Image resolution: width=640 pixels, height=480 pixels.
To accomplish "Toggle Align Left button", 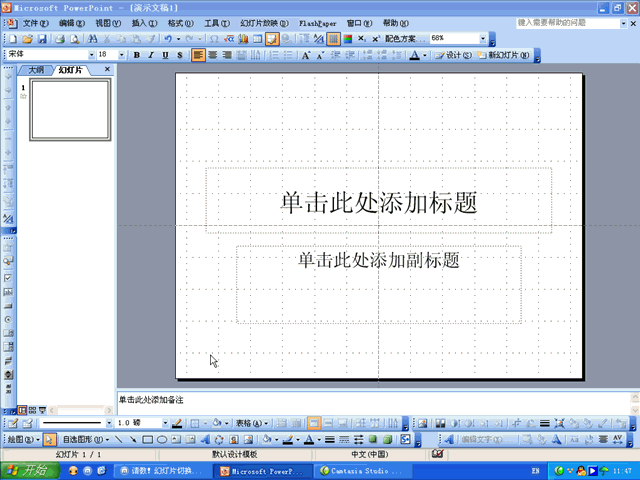I will [198, 55].
